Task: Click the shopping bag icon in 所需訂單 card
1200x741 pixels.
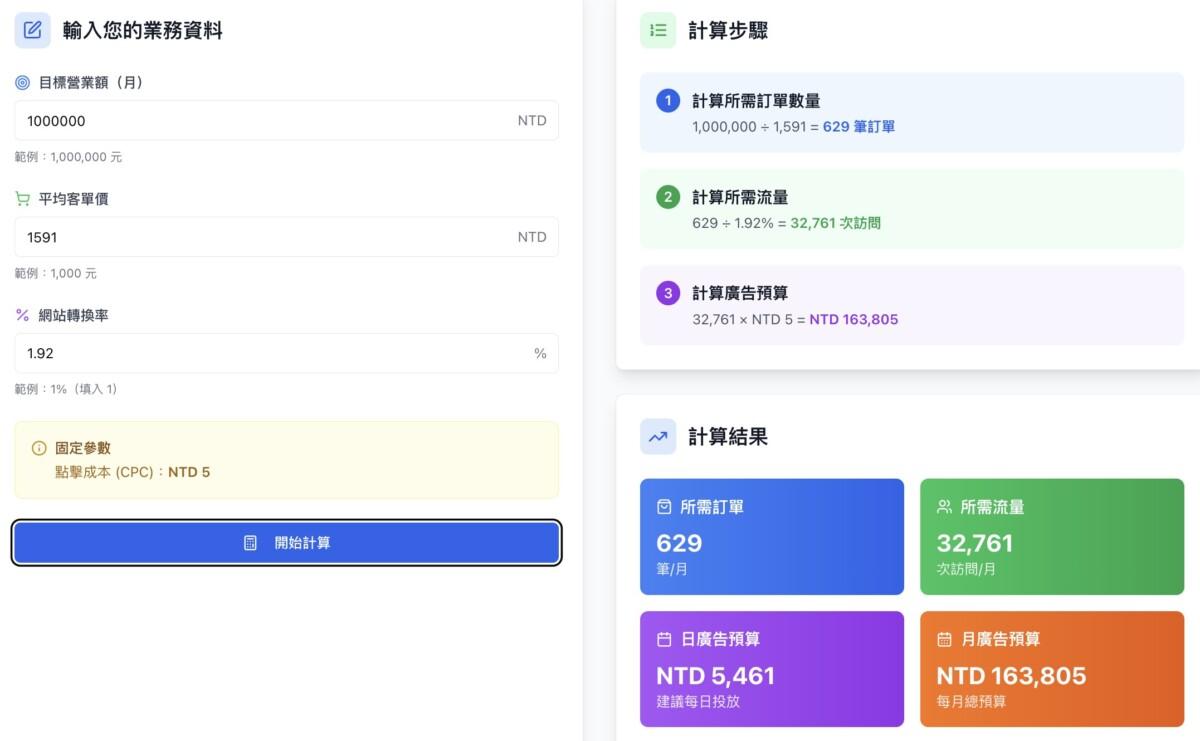Action: 664,507
